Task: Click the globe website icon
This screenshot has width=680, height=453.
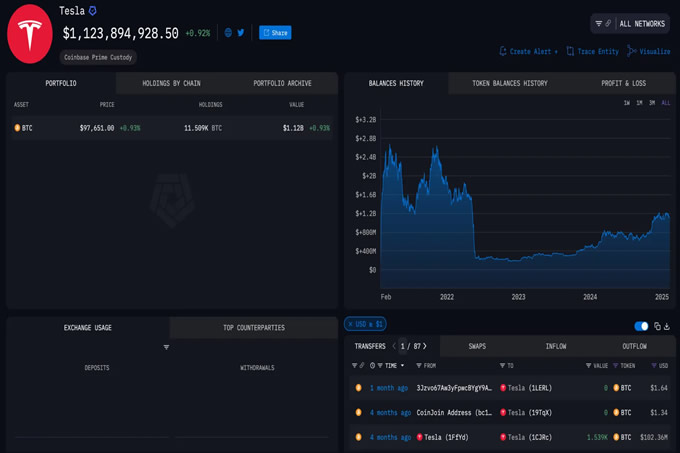Action: [x=228, y=33]
